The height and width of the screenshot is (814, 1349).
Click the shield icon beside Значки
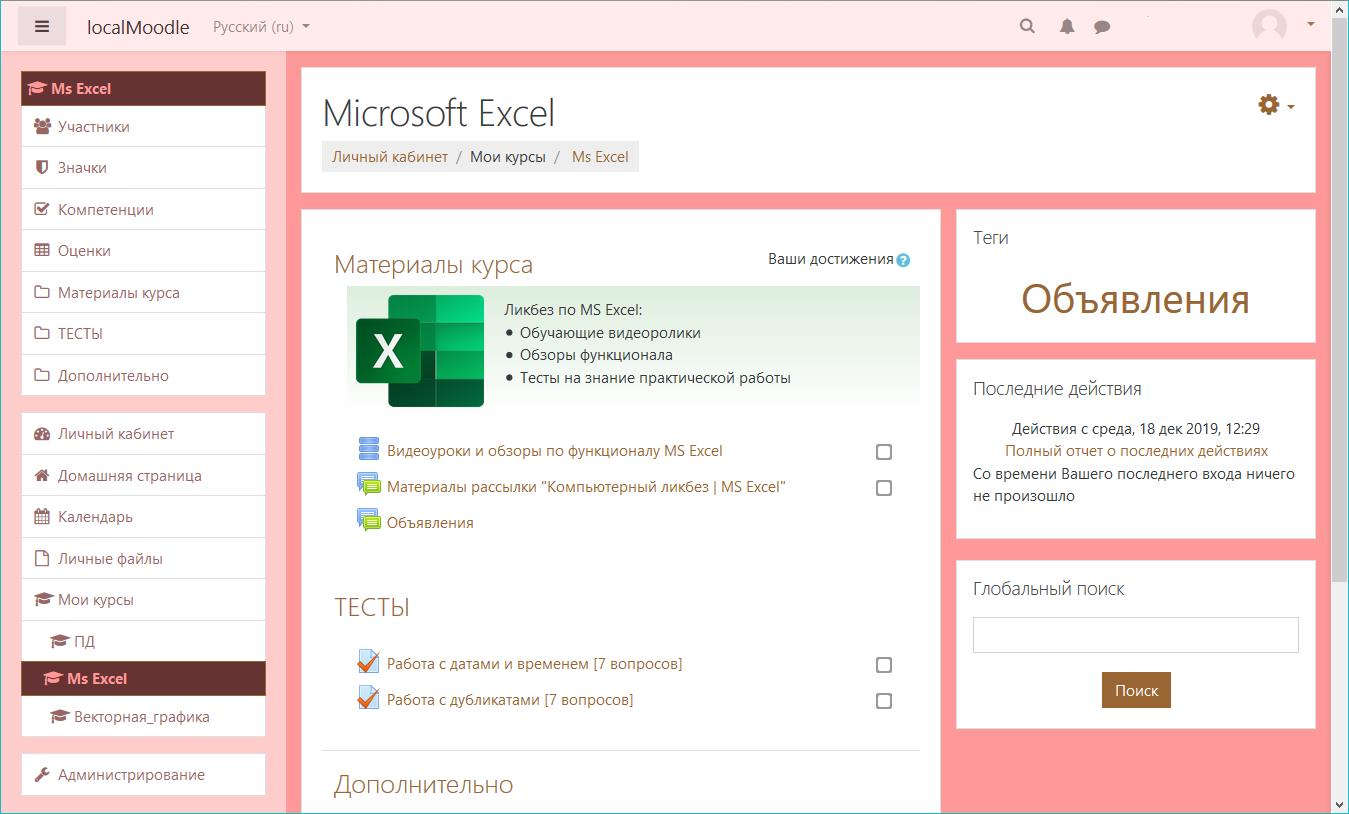pyautogui.click(x=42, y=168)
